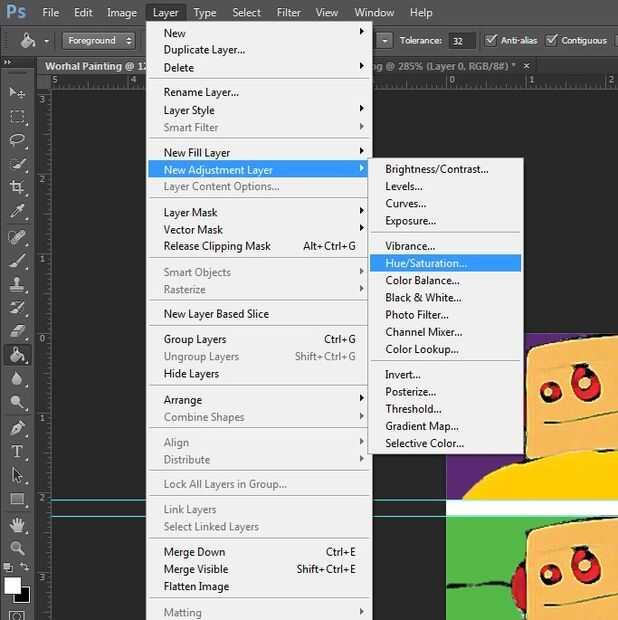618x620 pixels.
Task: Select the Path Selection tool
Action: (17, 475)
